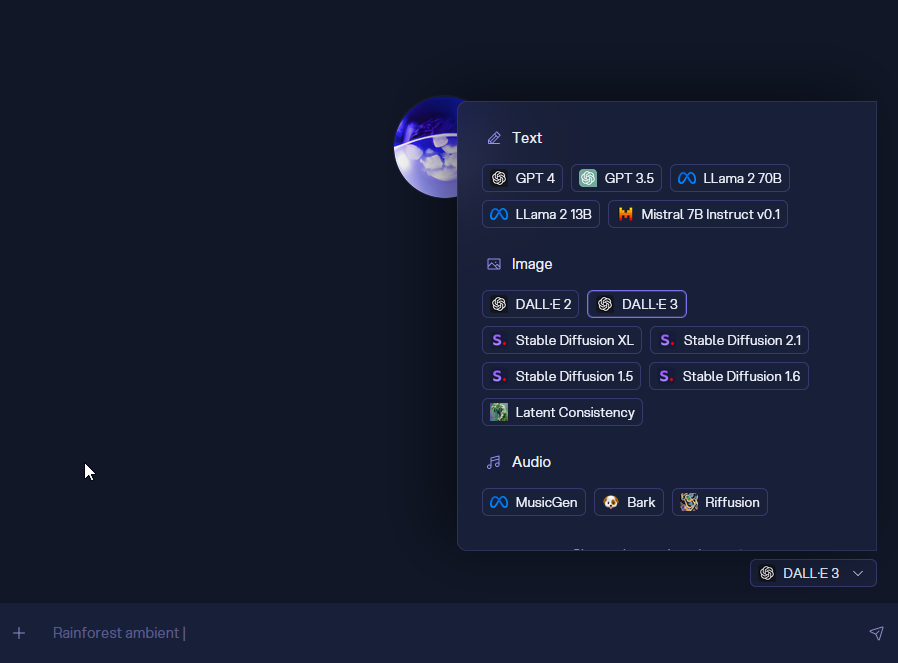Viewport: 898px width, 663px height.
Task: Select the MusicGen audio model
Action: click(534, 502)
